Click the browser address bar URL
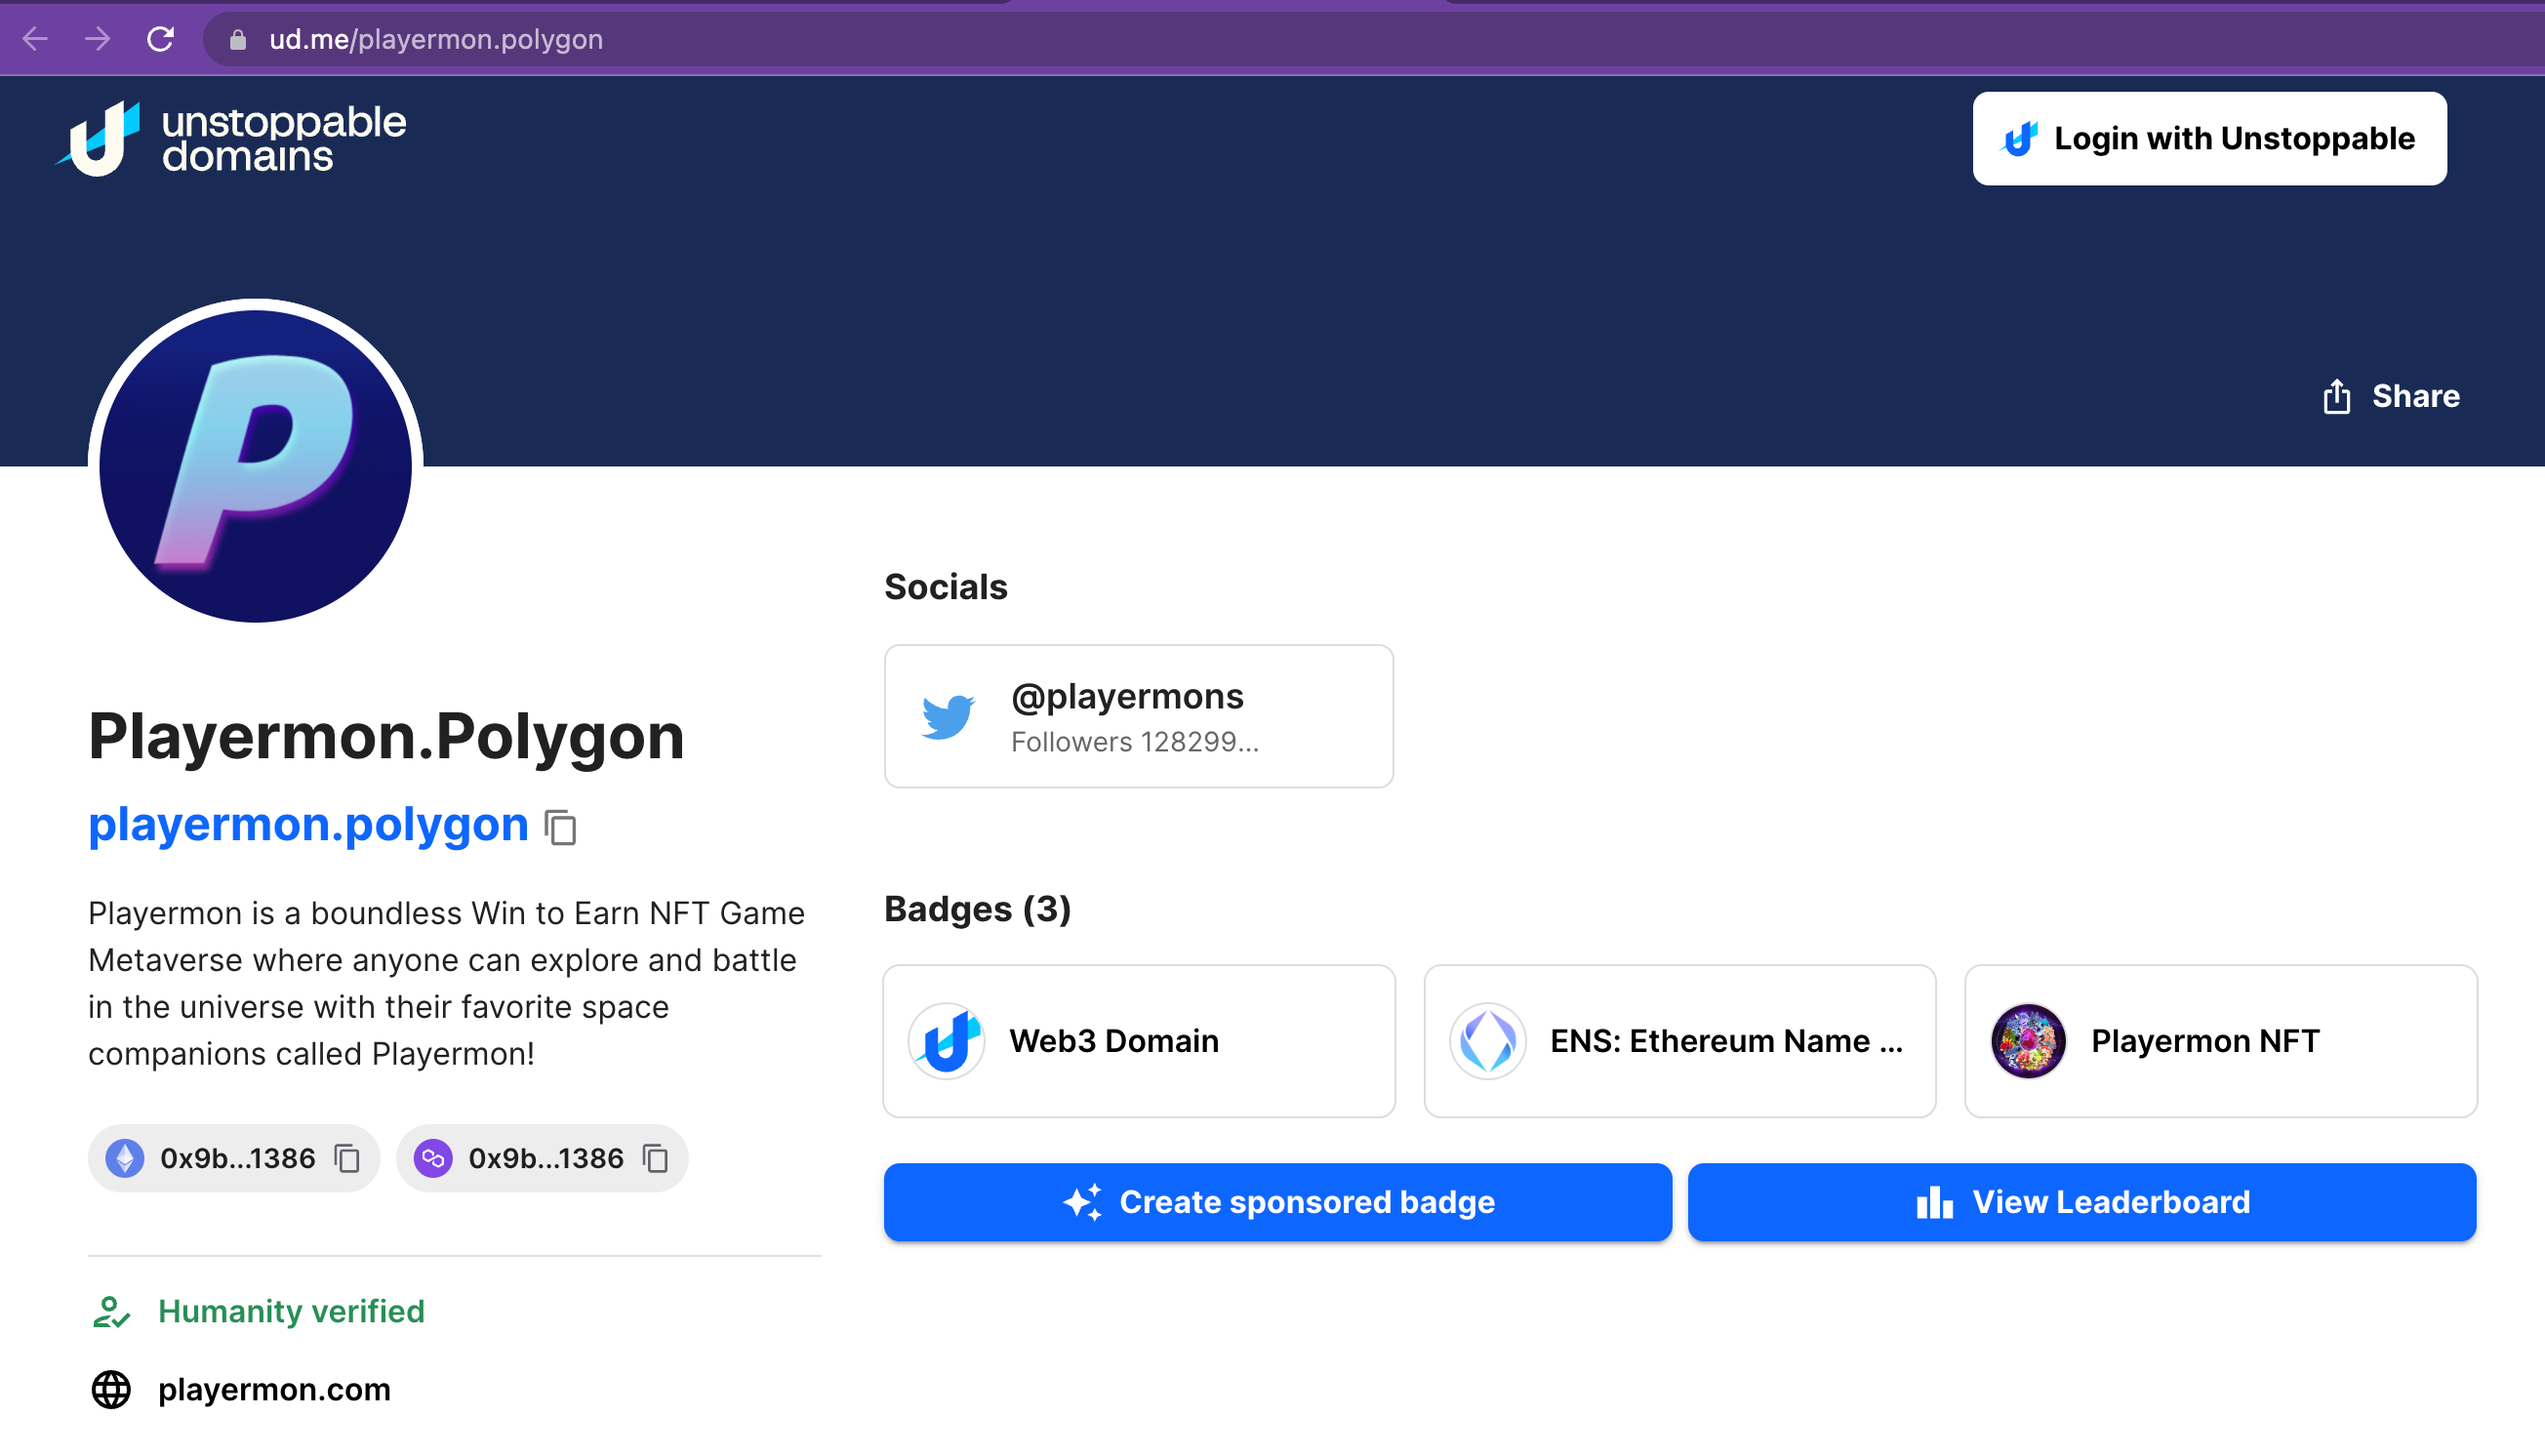This screenshot has height=1456, width=2545. (x=436, y=39)
